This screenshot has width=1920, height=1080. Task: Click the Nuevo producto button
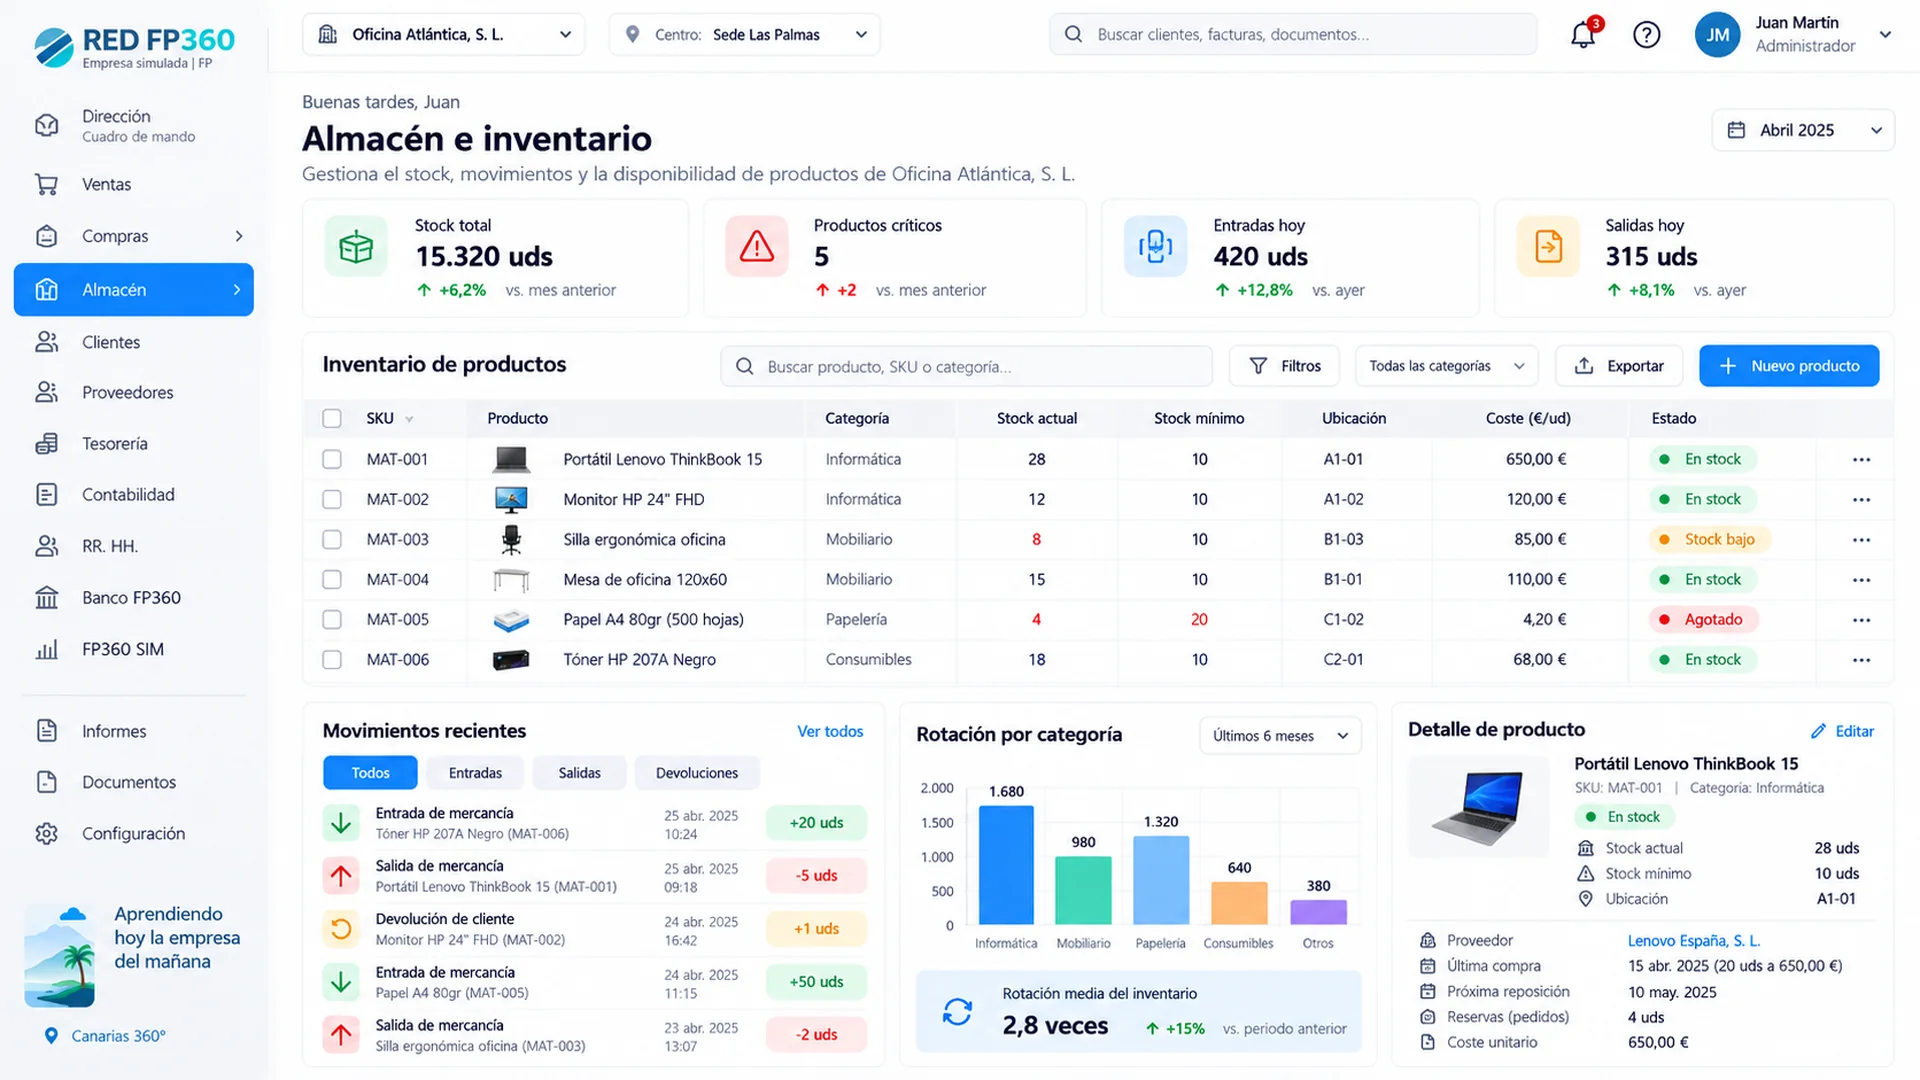click(1789, 366)
